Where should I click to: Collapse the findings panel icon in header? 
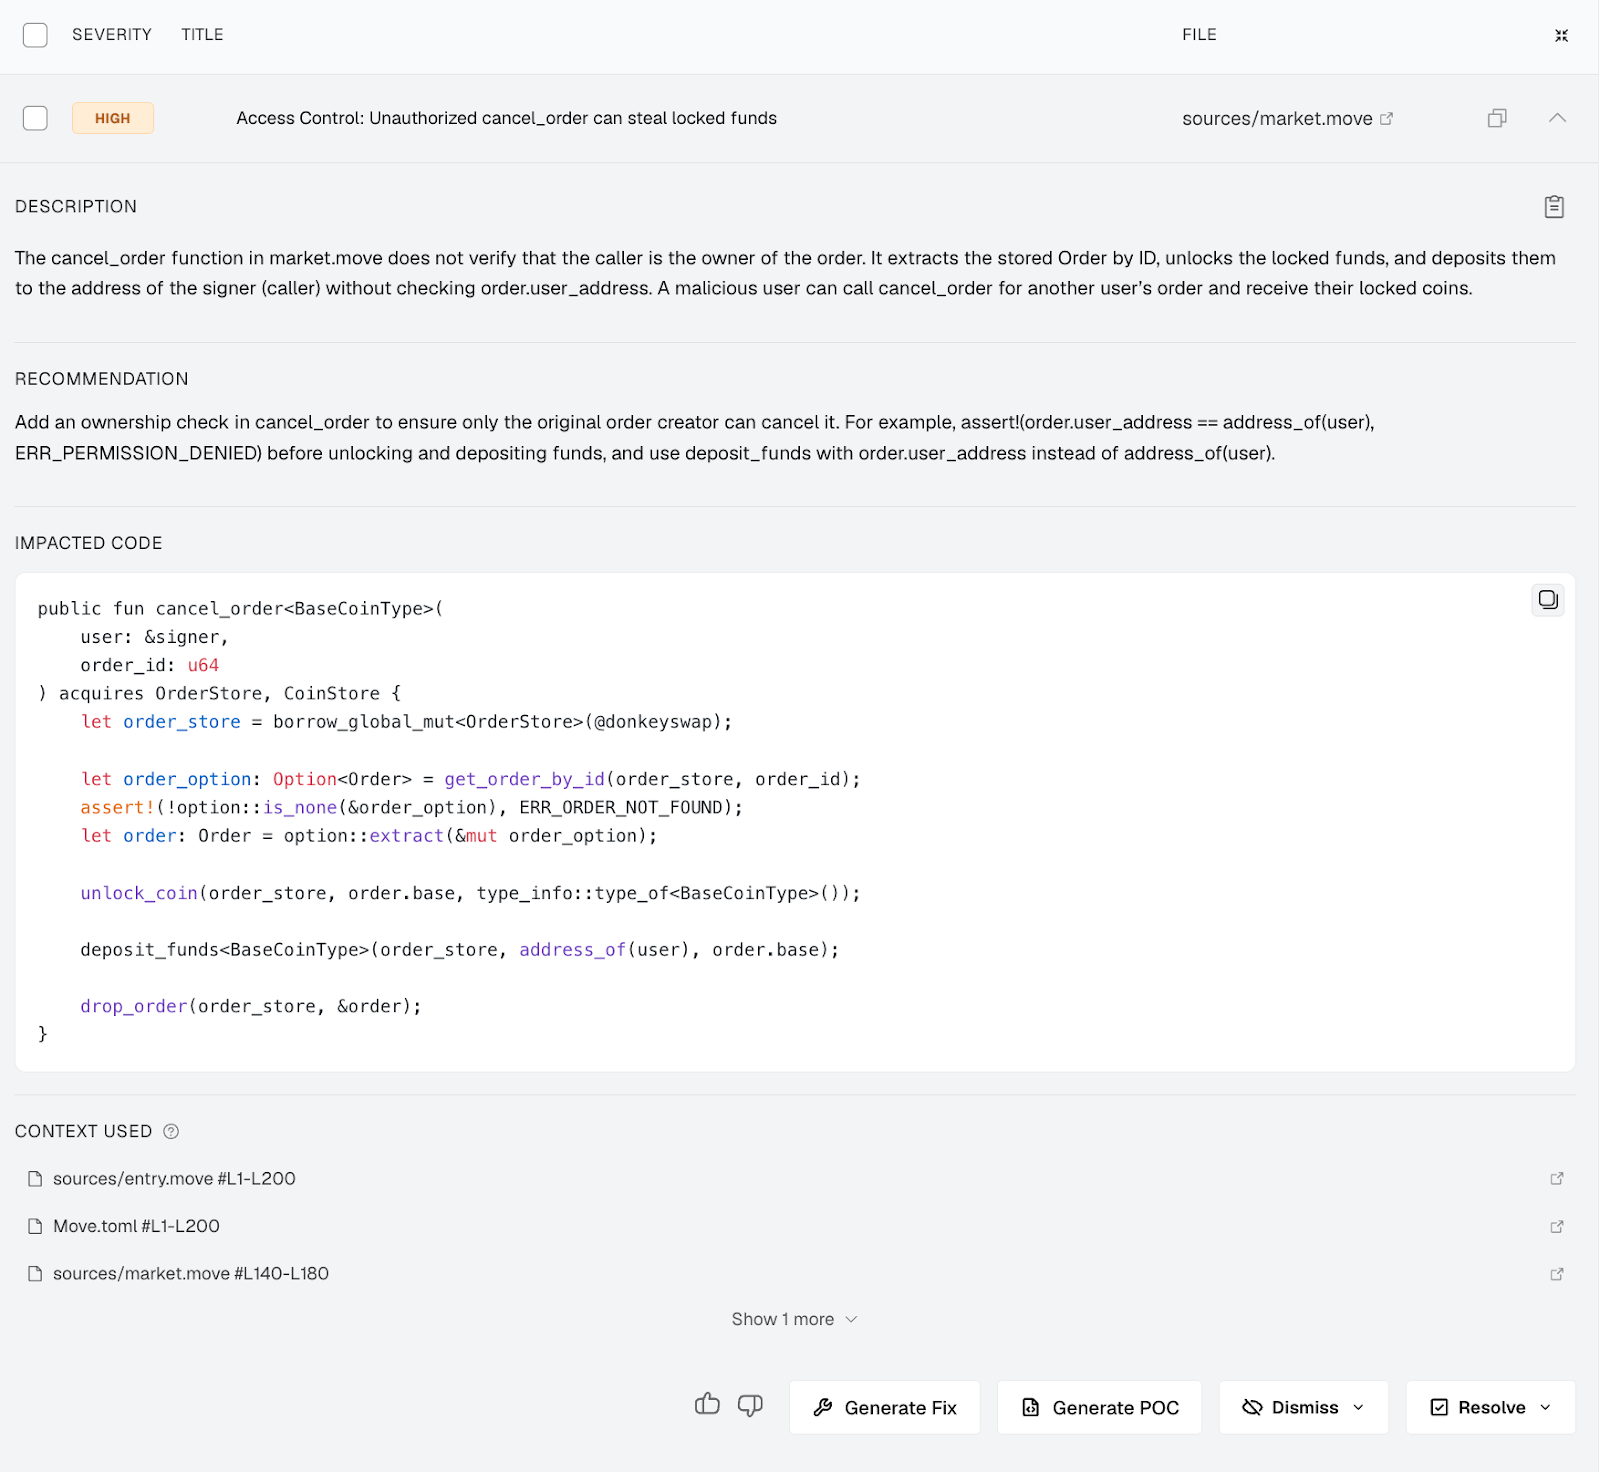1561,35
